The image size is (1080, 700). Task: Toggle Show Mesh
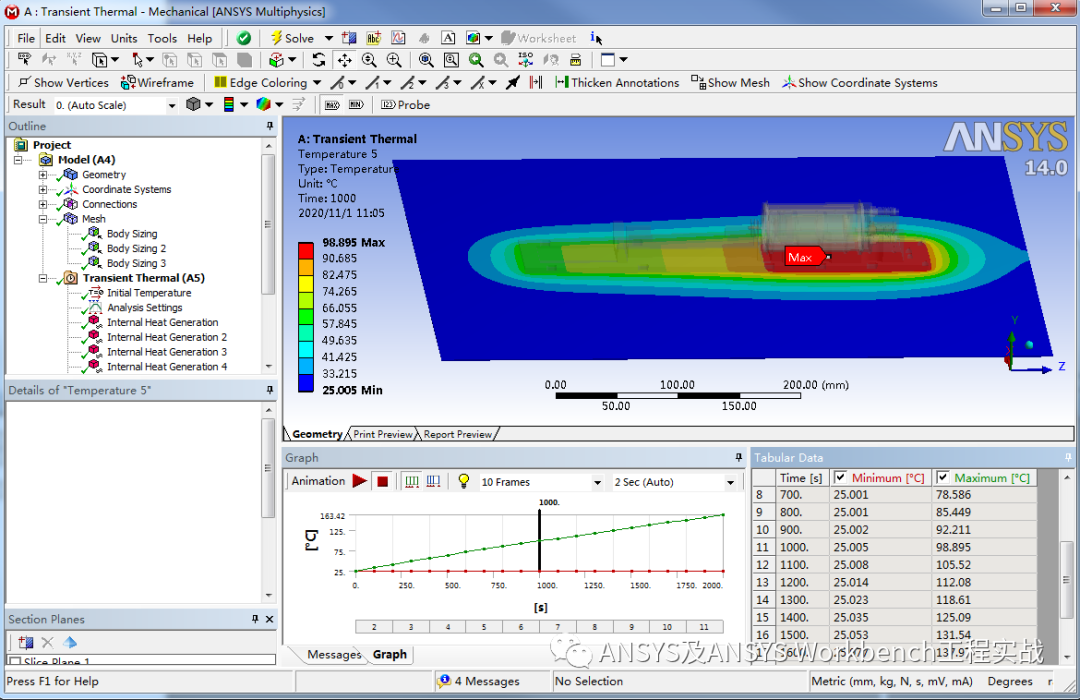730,83
